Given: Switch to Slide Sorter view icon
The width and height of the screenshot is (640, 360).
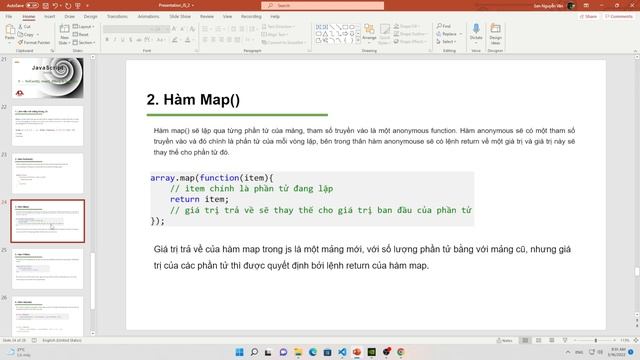Looking at the screenshot, I should (x=538, y=340).
